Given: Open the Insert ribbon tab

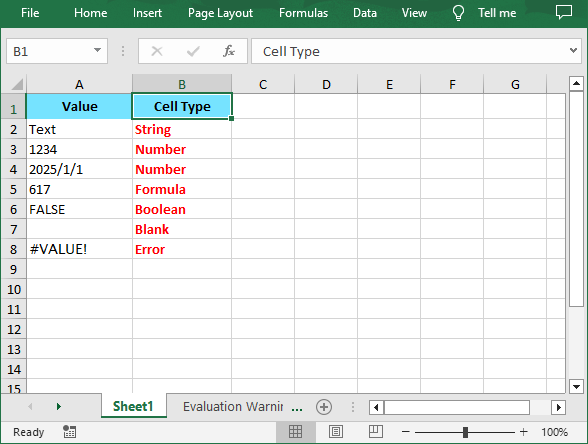Looking at the screenshot, I should pos(147,13).
